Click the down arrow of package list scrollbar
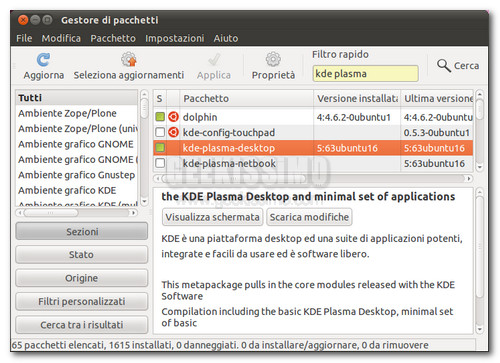500x363 pixels. (x=479, y=167)
